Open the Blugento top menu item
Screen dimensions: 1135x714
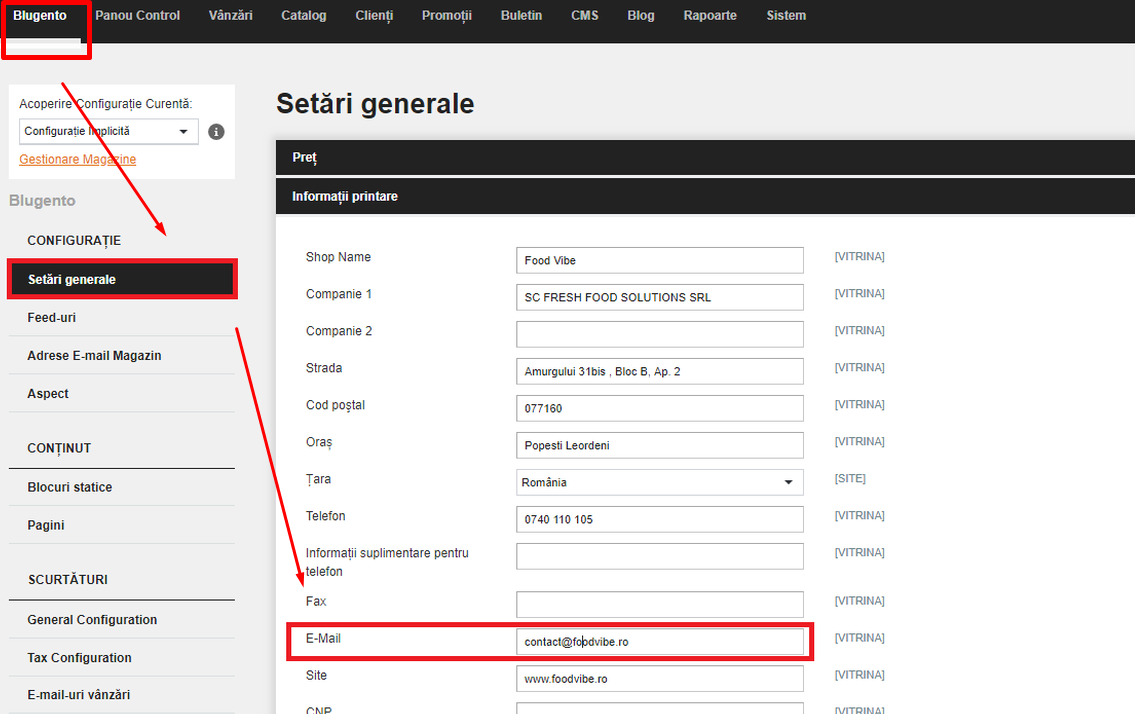point(40,15)
